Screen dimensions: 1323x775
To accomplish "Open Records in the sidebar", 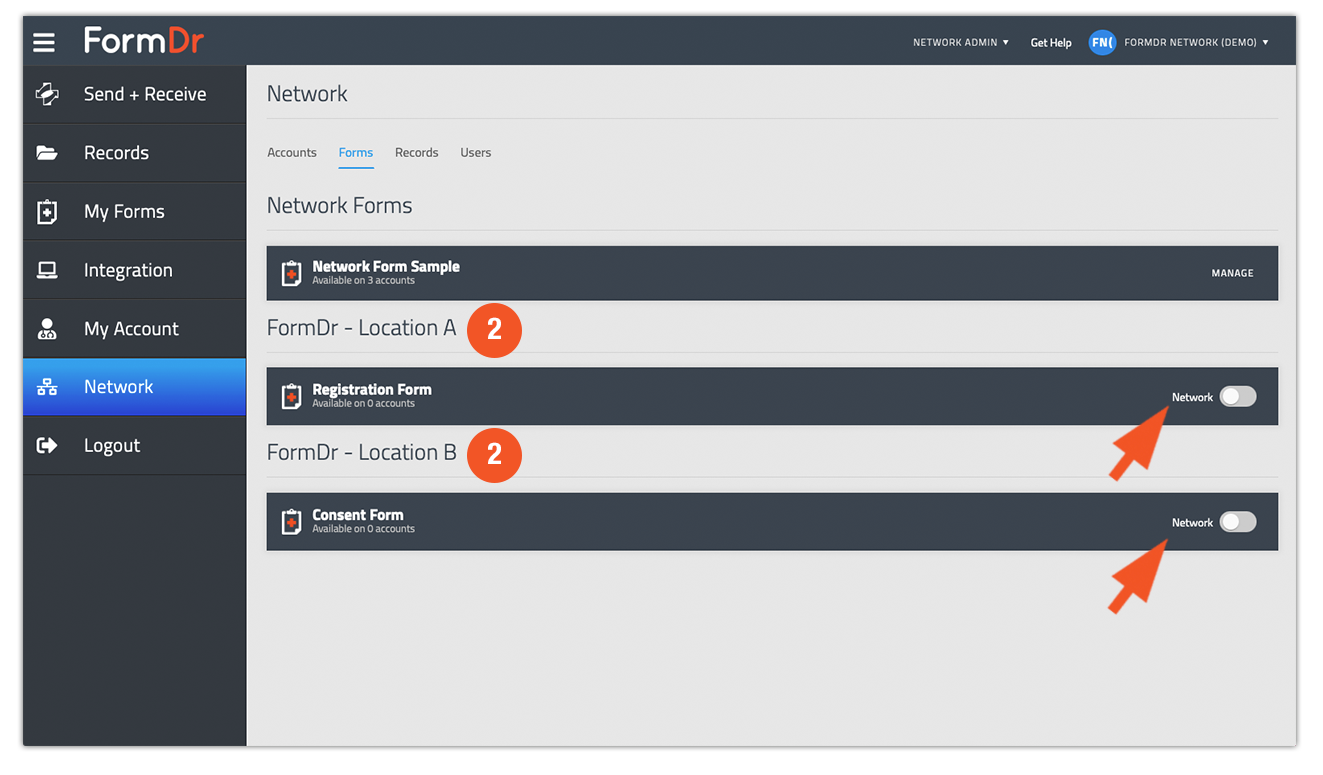I will click(x=135, y=153).
